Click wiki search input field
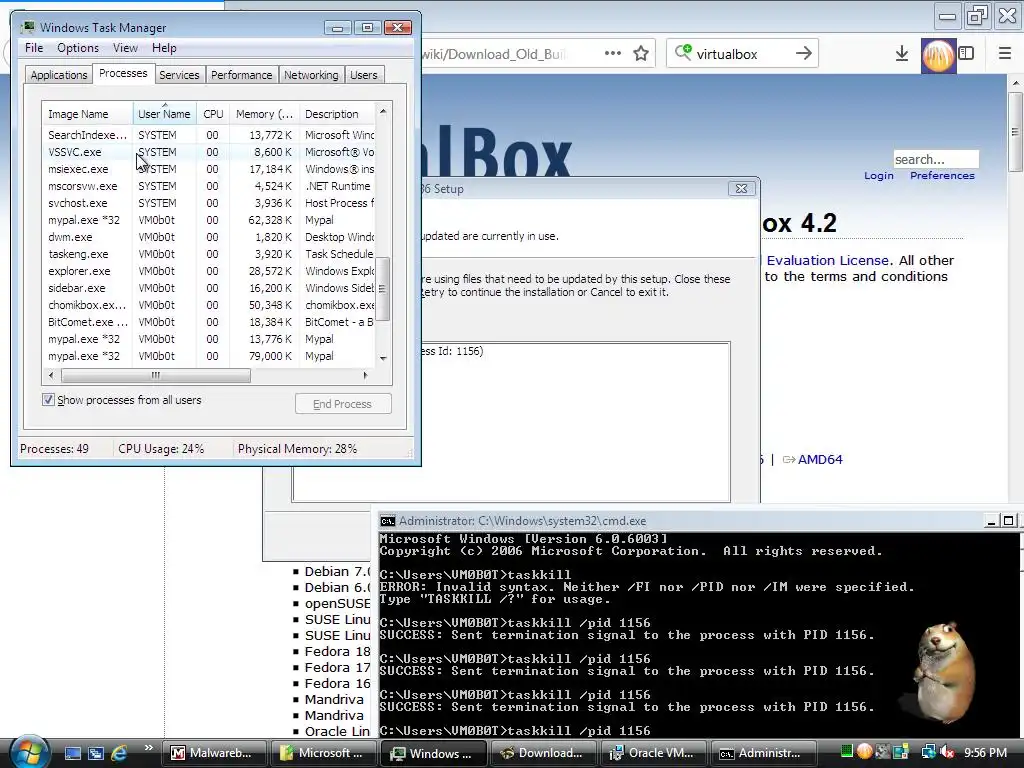 [x=936, y=159]
